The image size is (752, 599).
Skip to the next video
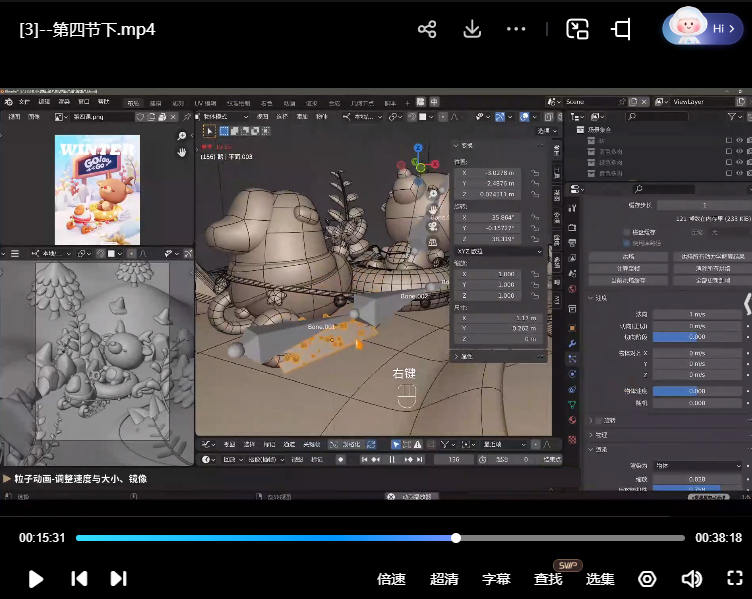coord(118,579)
